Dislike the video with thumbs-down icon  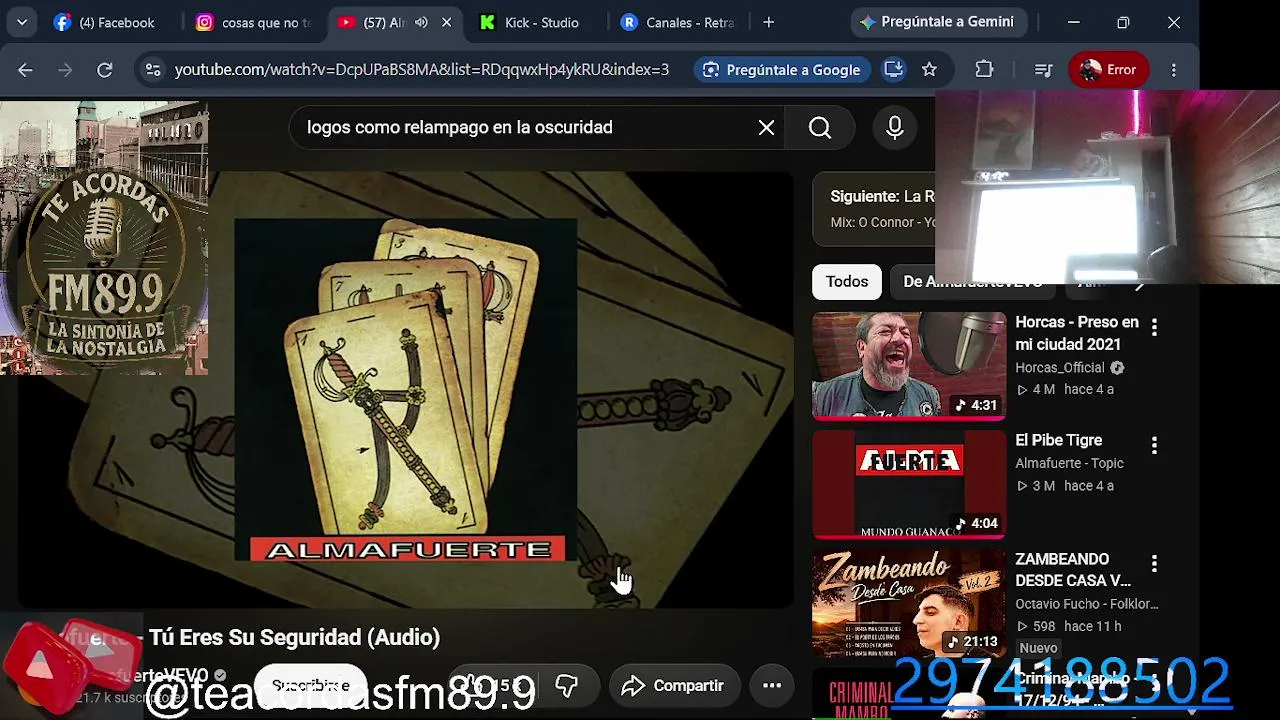pos(566,685)
